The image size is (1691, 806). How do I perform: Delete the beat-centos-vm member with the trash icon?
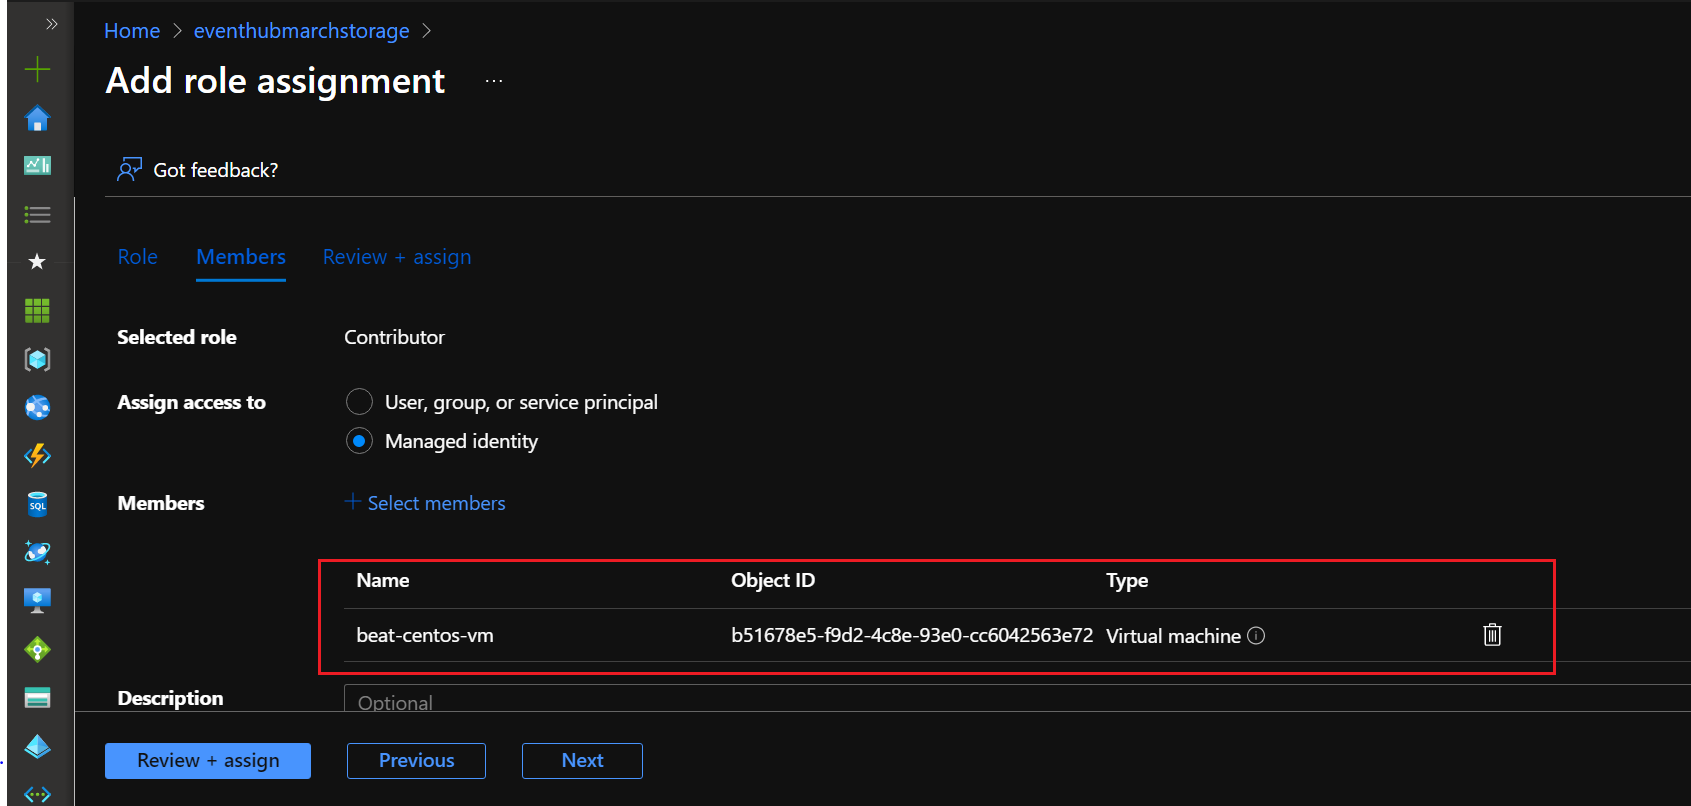1491,635
